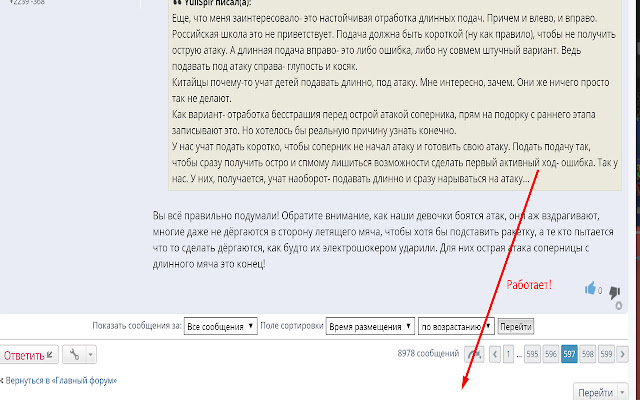This screenshot has width=640, height=400.
Task: Click the 'Ответить' reply button
Action: point(29,355)
